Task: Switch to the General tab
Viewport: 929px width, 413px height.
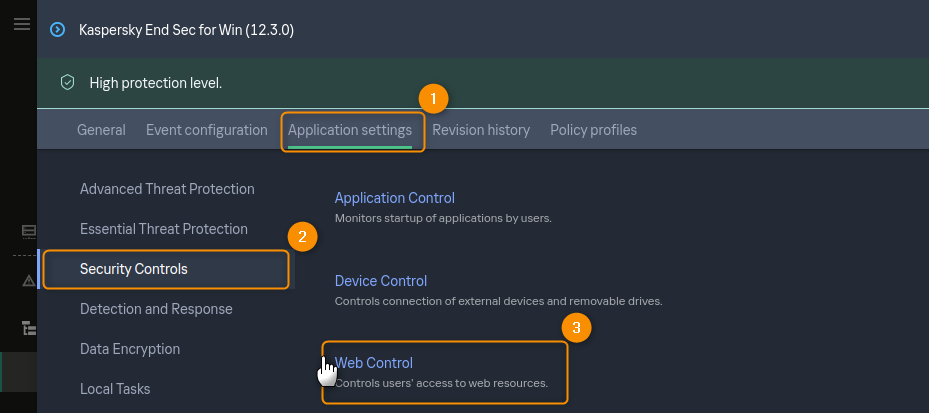Action: coord(101,130)
